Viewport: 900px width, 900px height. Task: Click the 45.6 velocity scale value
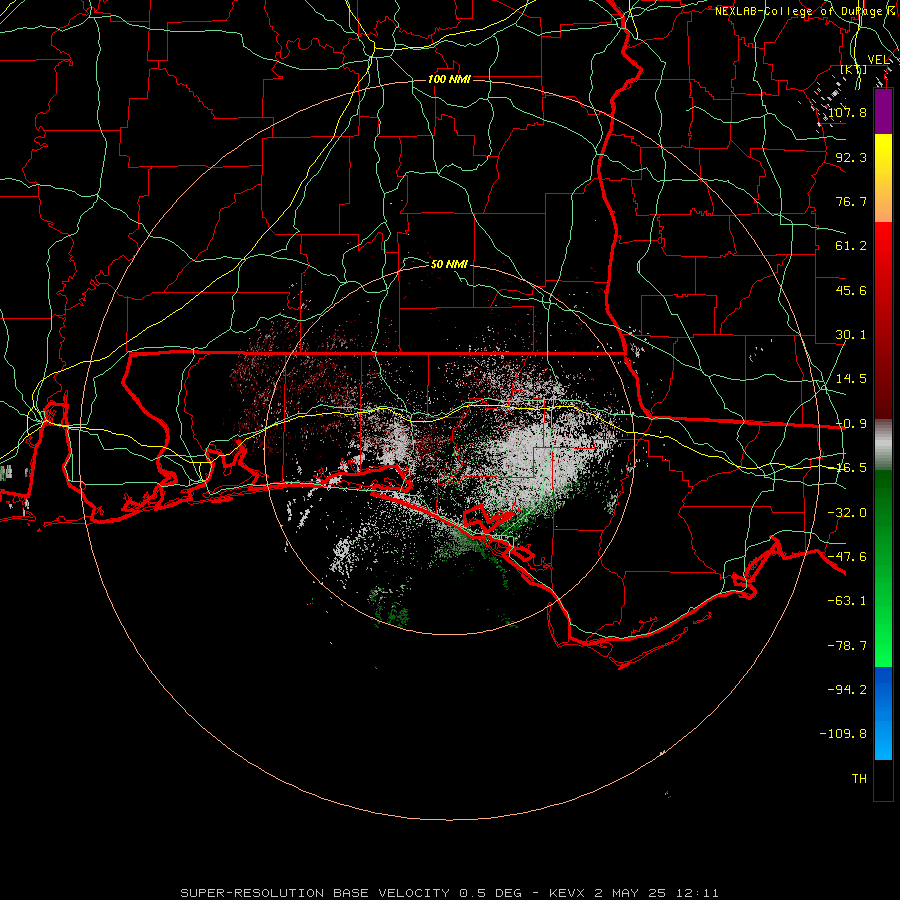pyautogui.click(x=851, y=290)
